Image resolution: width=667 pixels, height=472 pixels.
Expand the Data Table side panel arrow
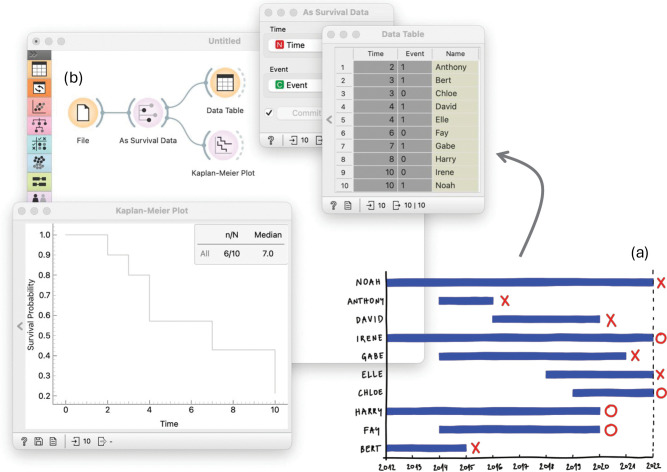click(329, 120)
